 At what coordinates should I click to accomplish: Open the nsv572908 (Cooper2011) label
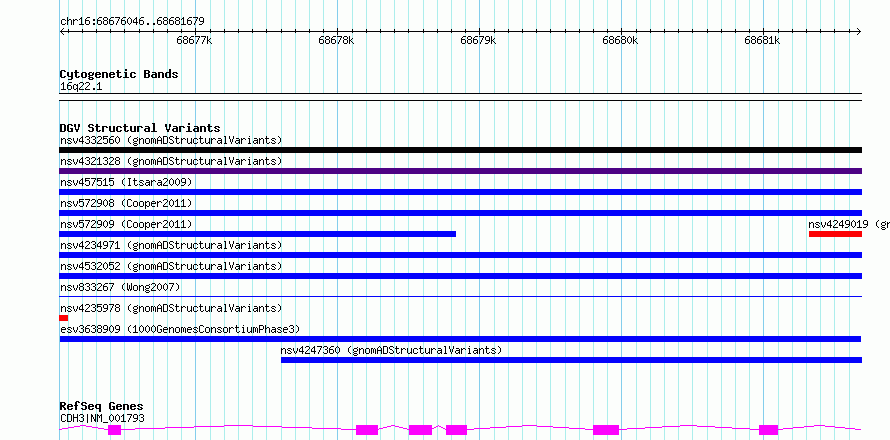[x=126, y=203]
